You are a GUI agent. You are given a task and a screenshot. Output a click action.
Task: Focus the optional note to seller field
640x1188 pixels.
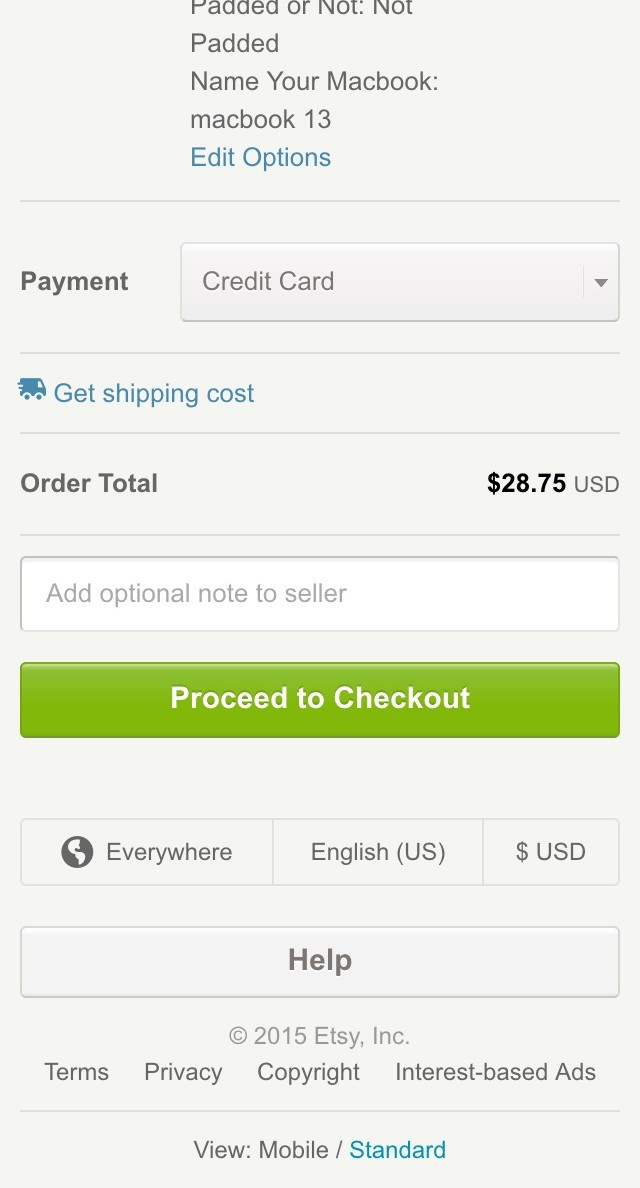pos(320,594)
